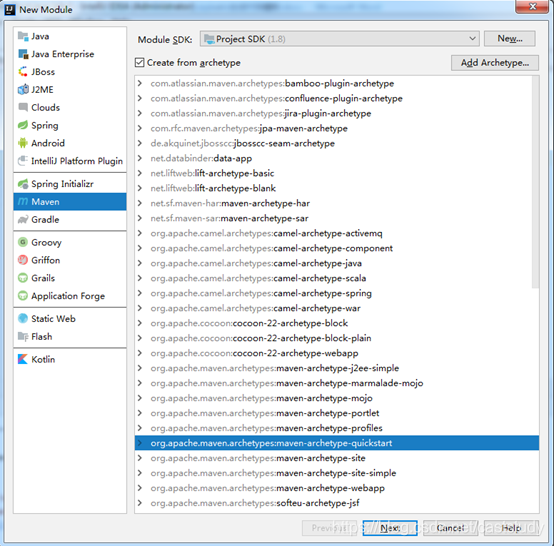Click the New... SDK button
Screen dimensions: 554x546
pos(509,39)
